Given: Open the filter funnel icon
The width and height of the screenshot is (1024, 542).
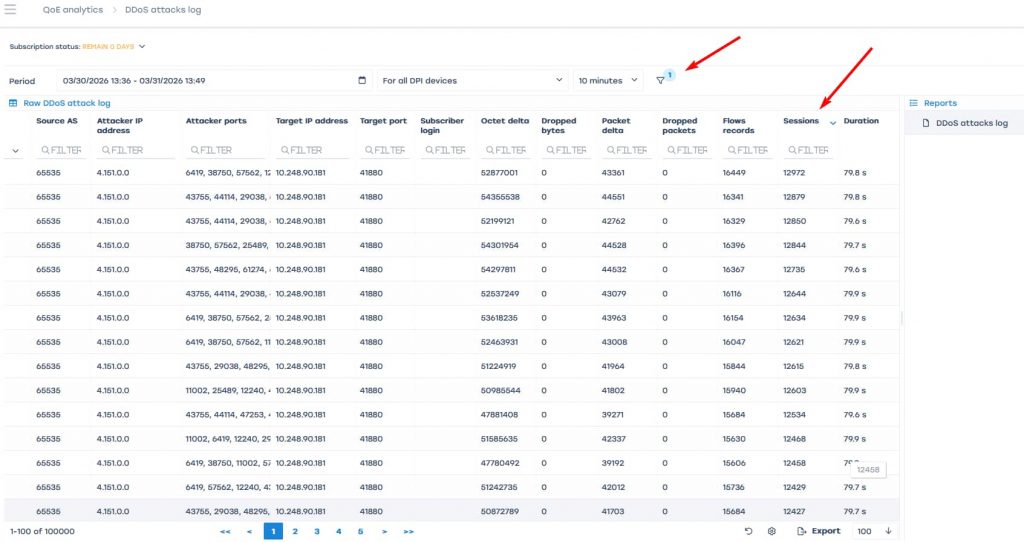Looking at the screenshot, I should pos(660,80).
